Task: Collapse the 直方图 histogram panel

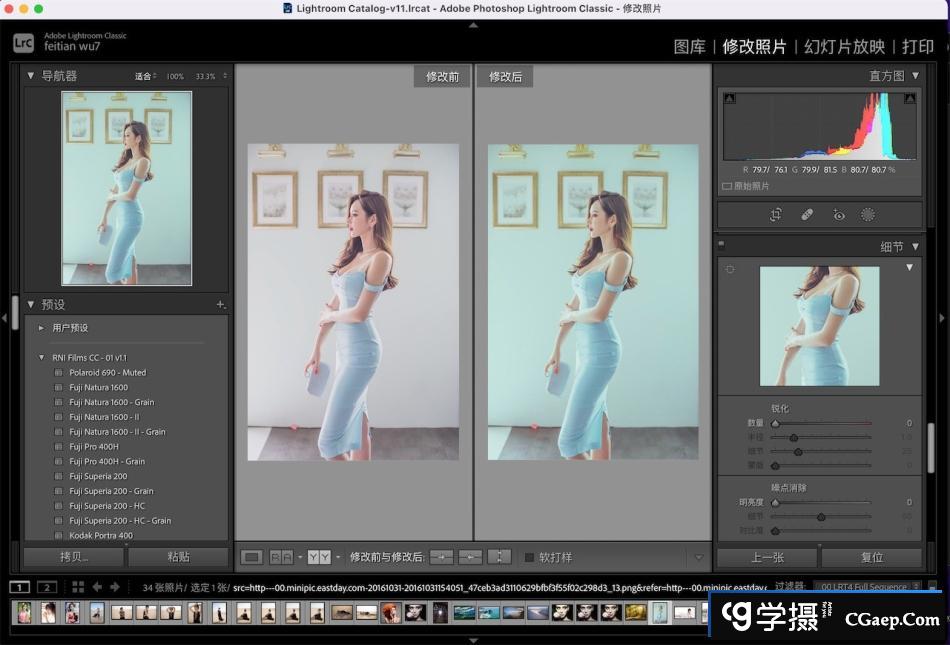Action: pos(915,76)
